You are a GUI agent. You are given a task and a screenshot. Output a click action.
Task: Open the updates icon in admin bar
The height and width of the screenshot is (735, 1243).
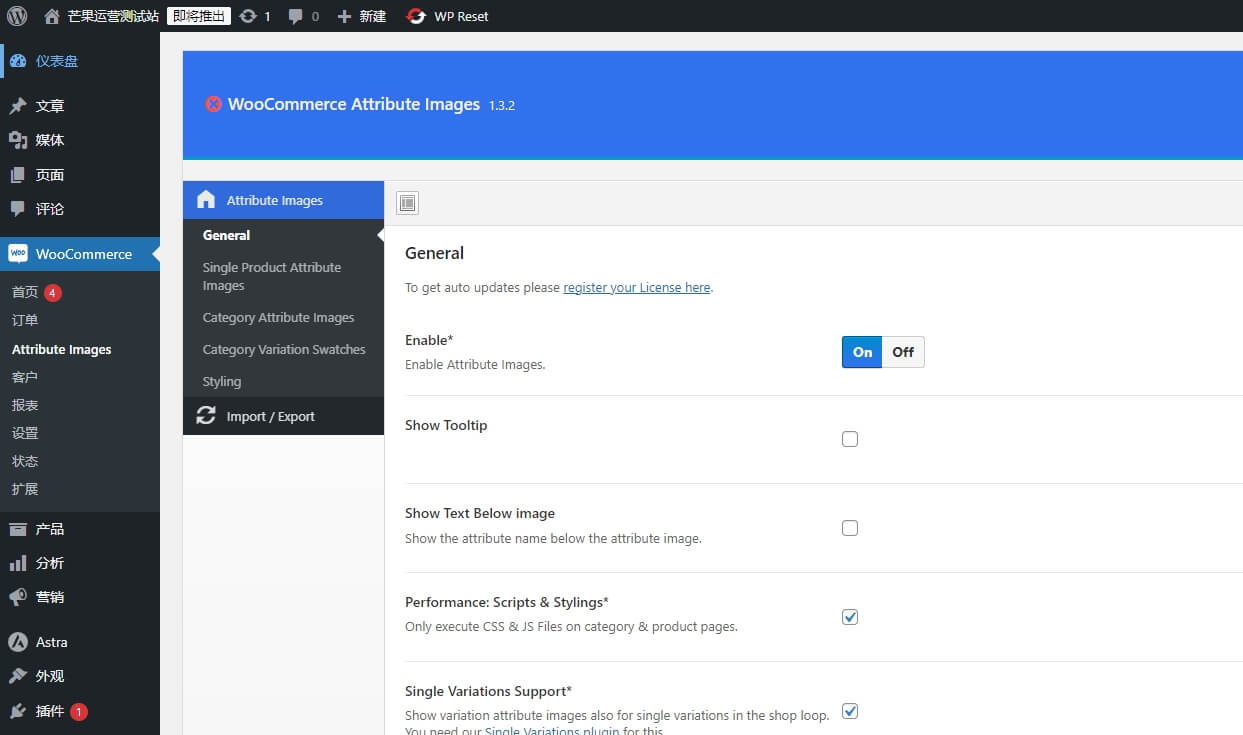tap(255, 16)
